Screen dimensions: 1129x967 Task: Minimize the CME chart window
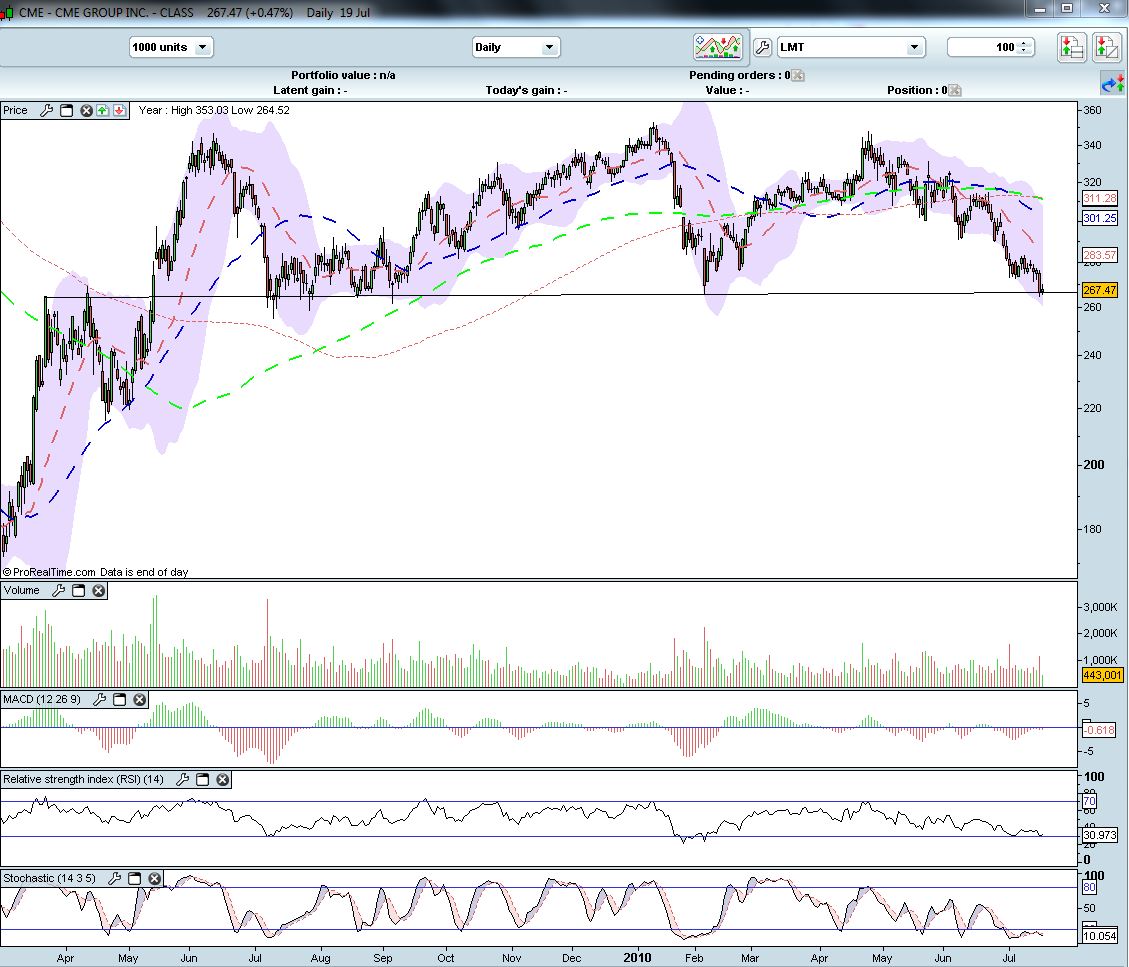pos(1040,9)
